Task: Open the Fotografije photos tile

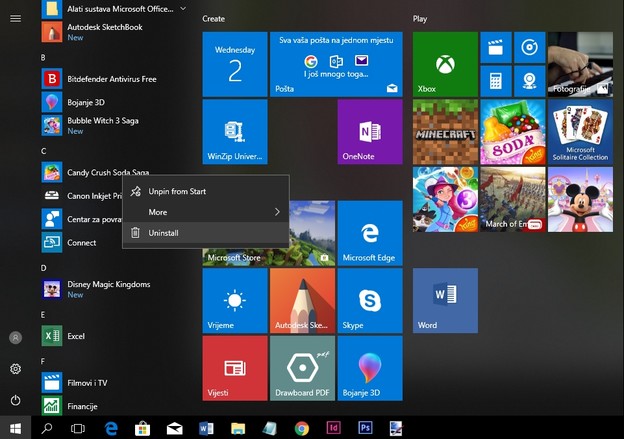Action: point(580,64)
